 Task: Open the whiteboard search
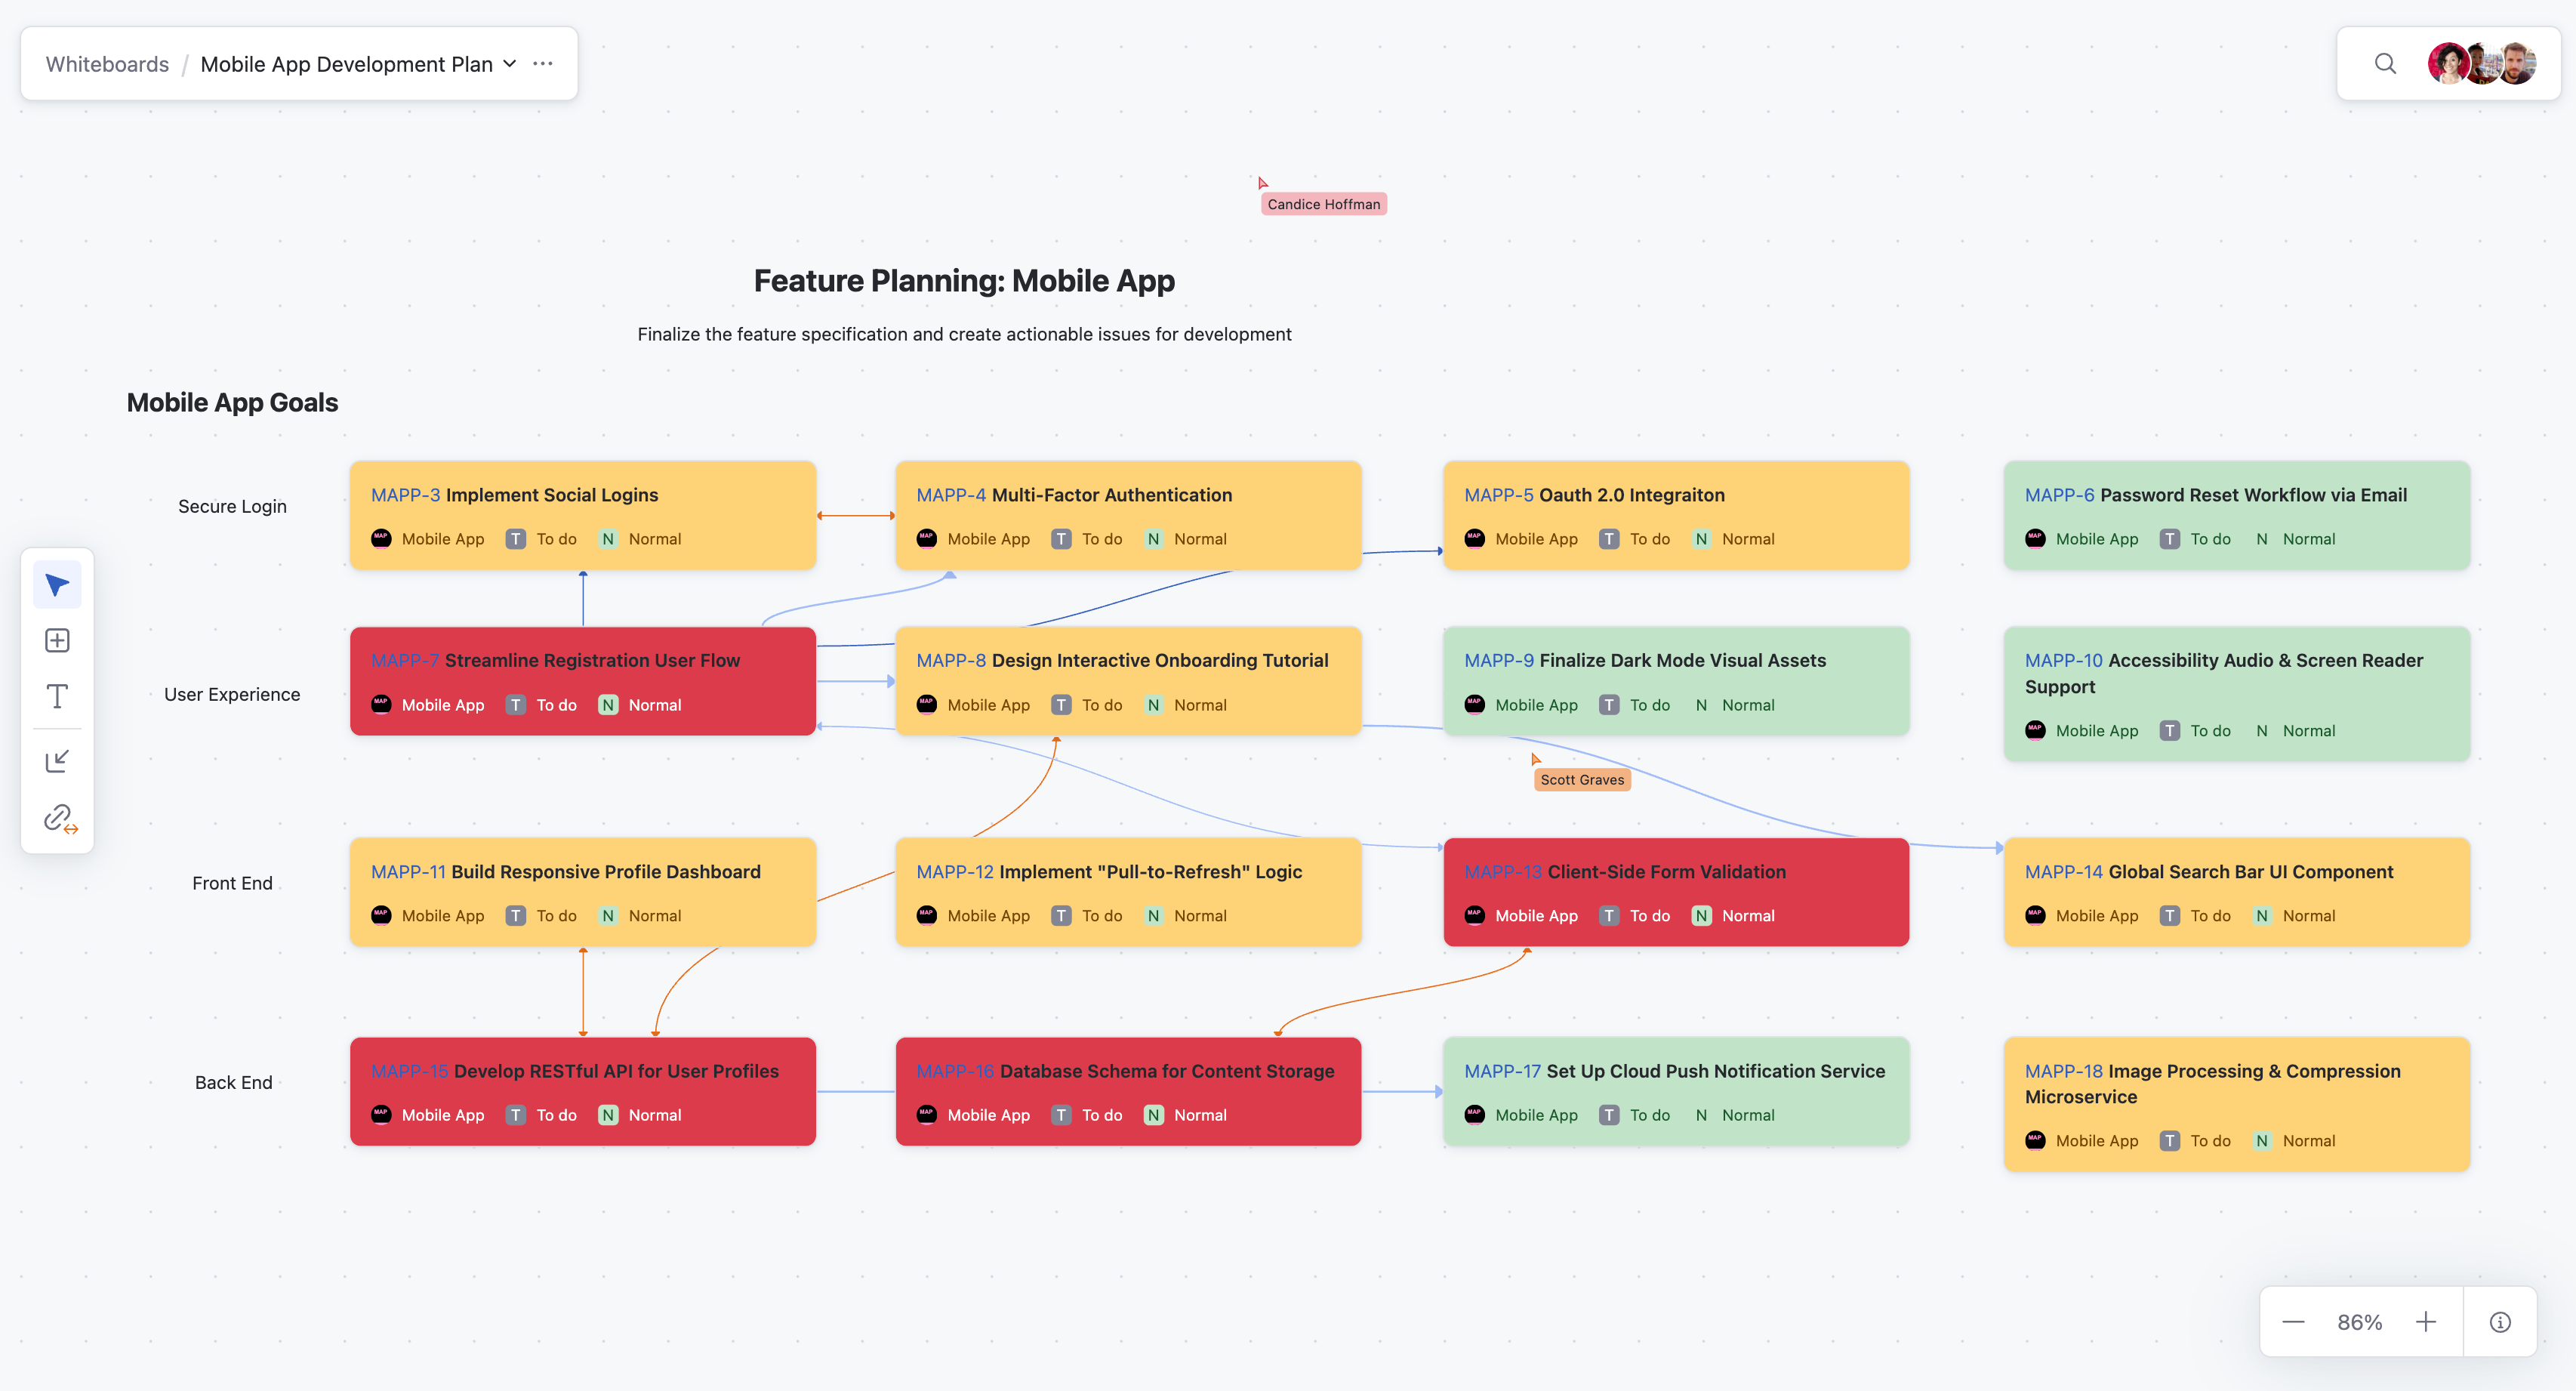2385,64
